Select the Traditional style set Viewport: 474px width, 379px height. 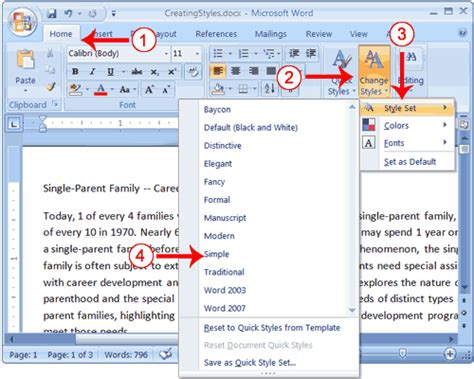(x=224, y=272)
